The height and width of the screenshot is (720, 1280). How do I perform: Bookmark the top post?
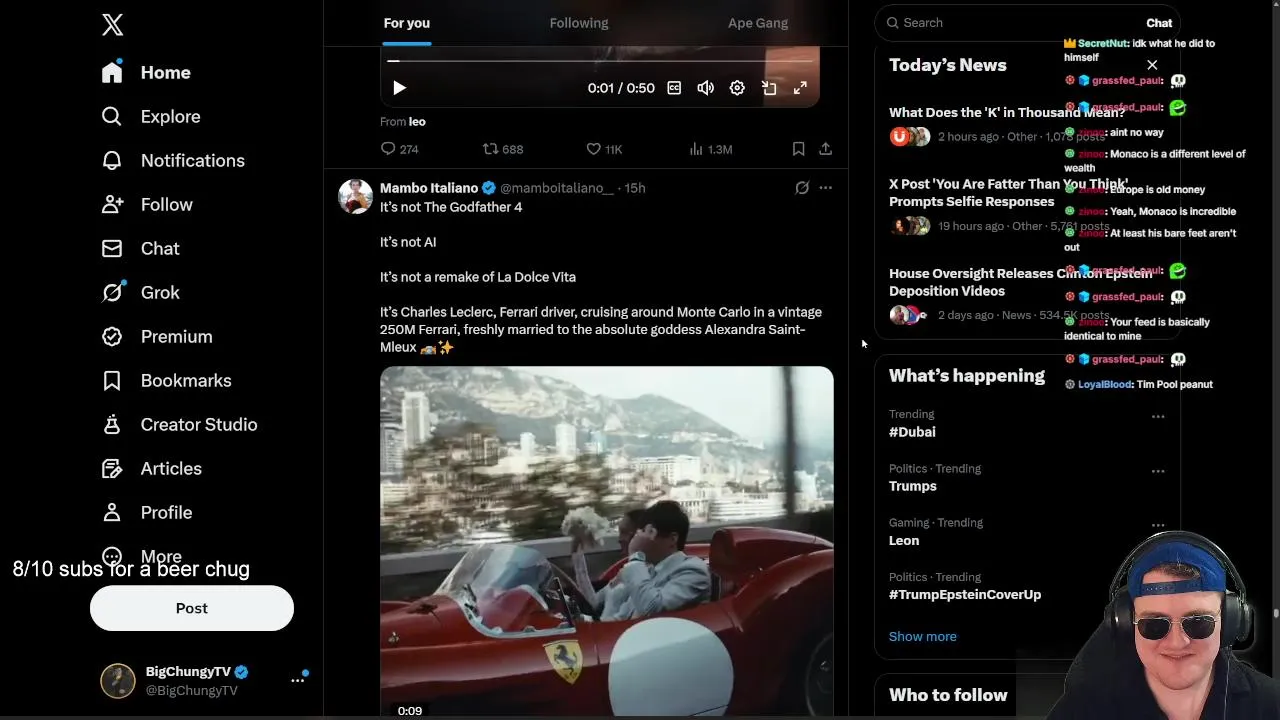tap(798, 149)
